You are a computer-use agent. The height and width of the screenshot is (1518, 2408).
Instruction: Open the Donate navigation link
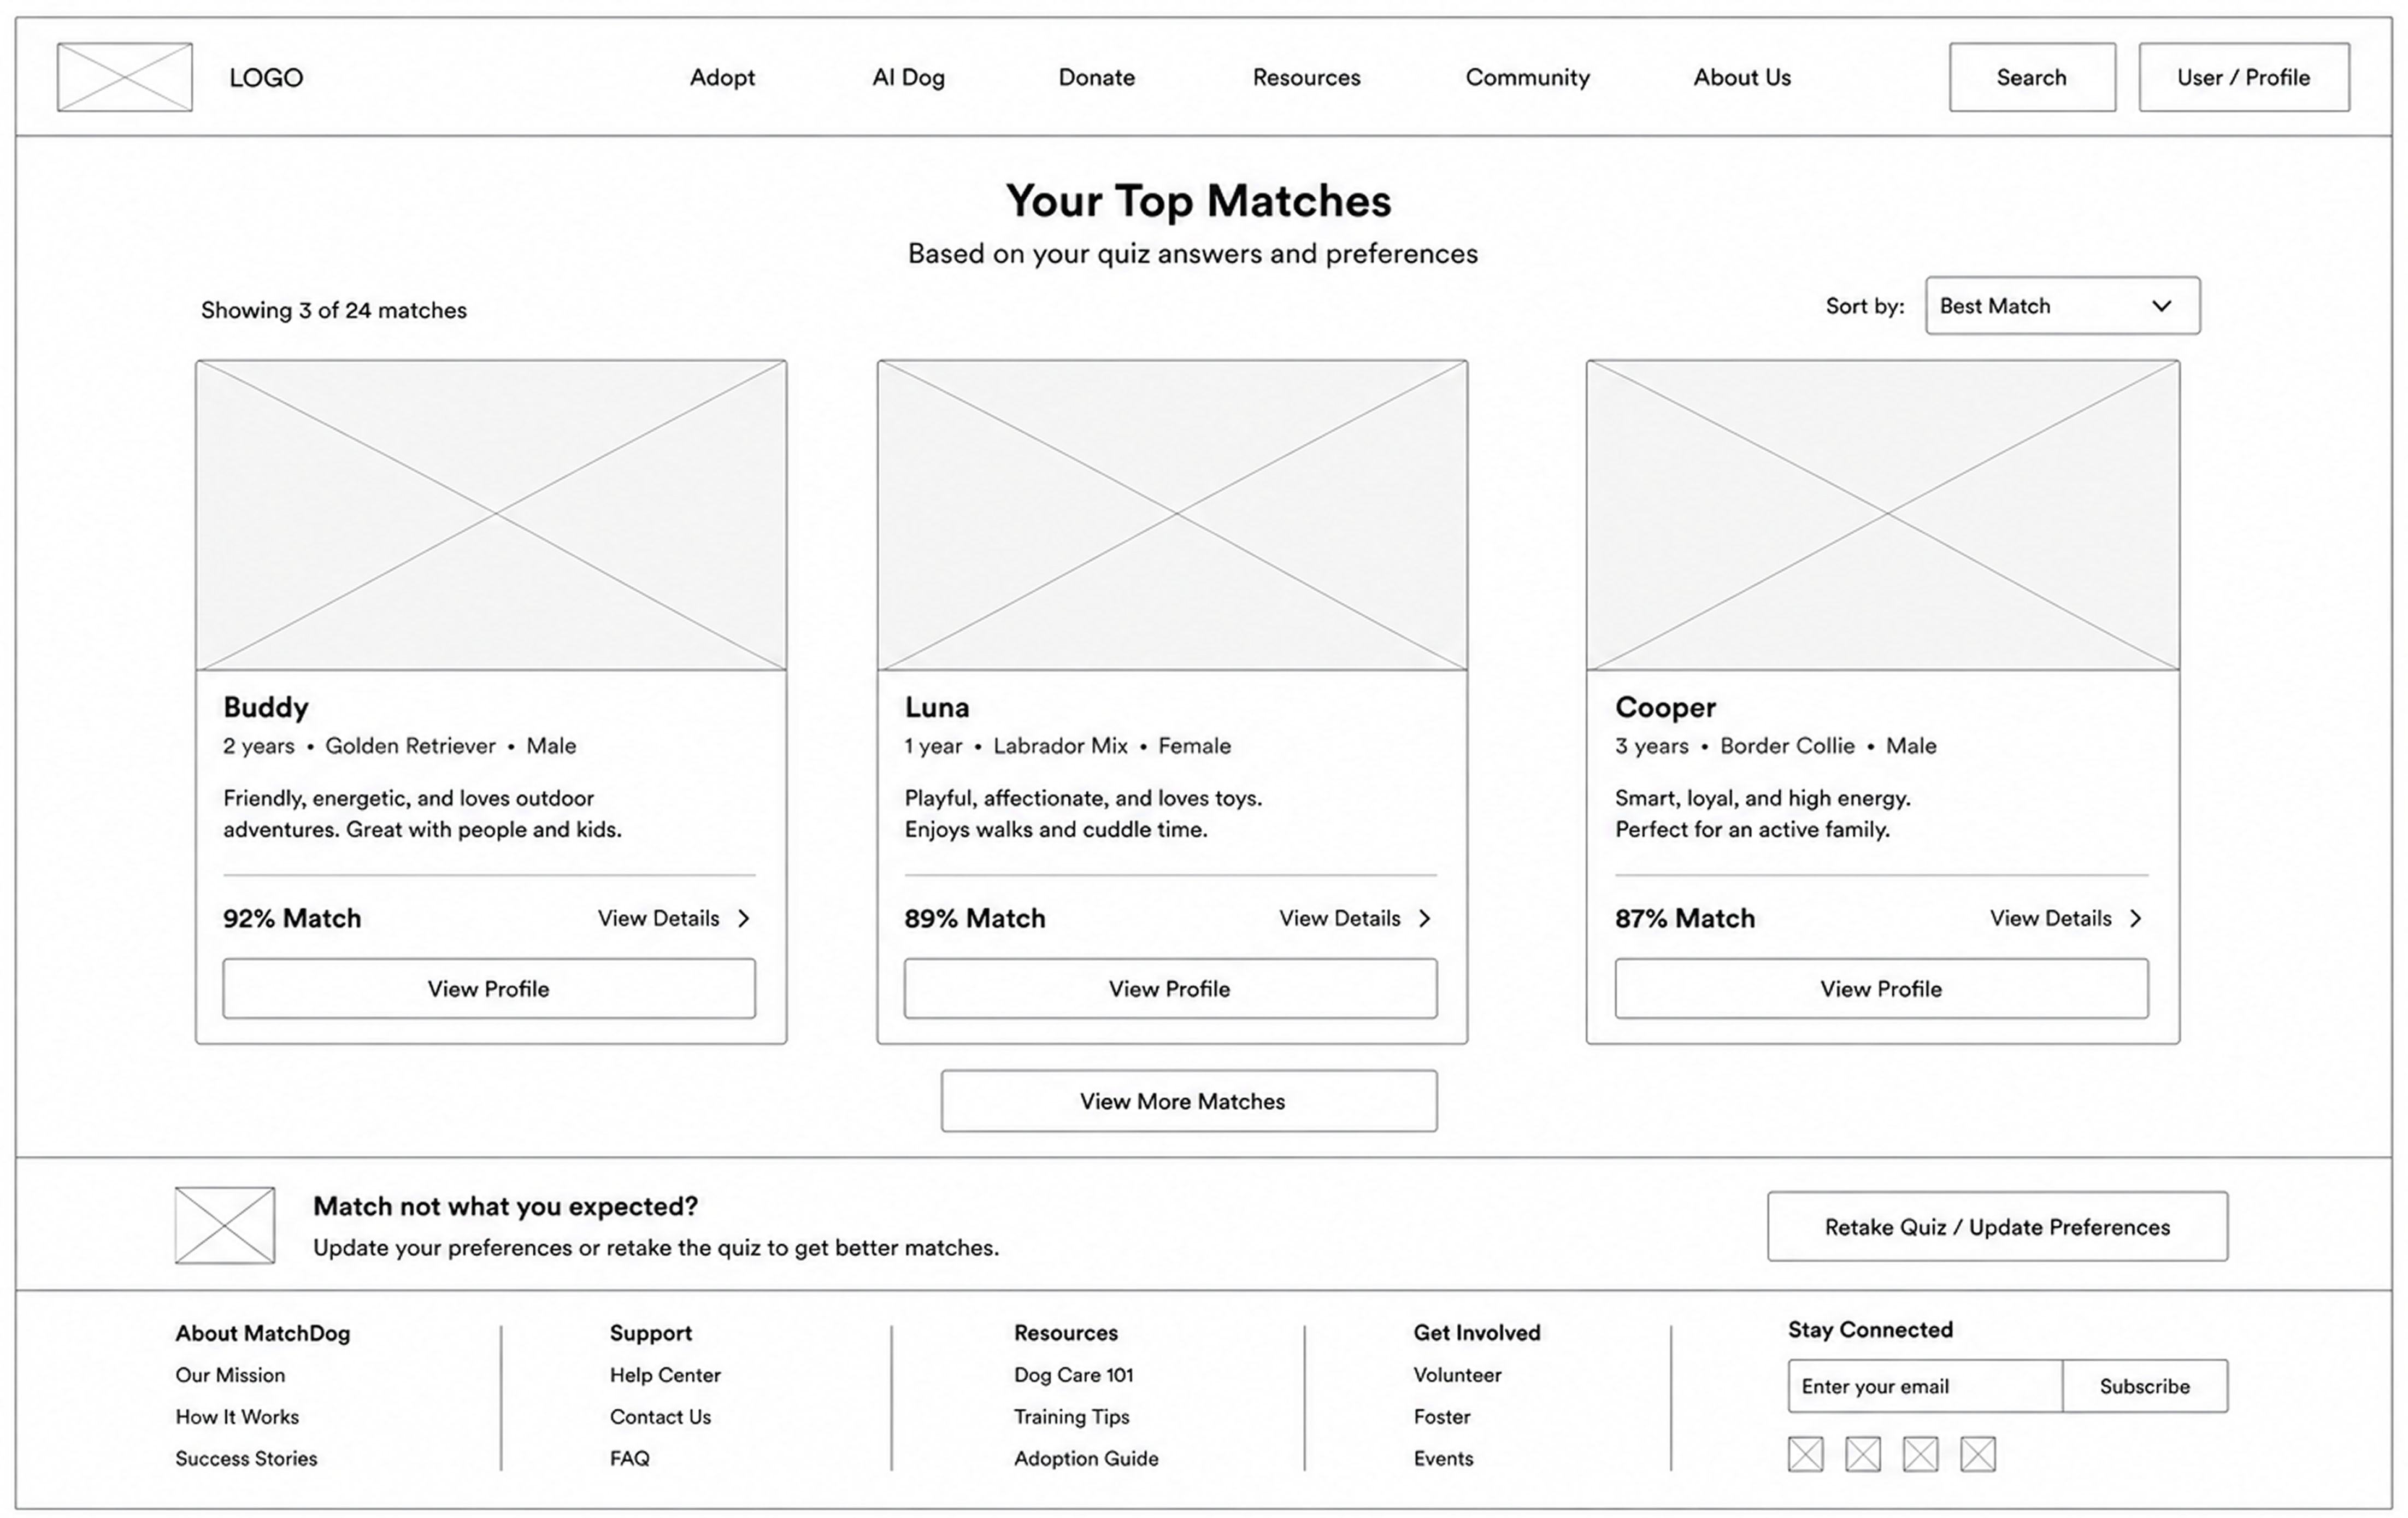pyautogui.click(x=1097, y=78)
